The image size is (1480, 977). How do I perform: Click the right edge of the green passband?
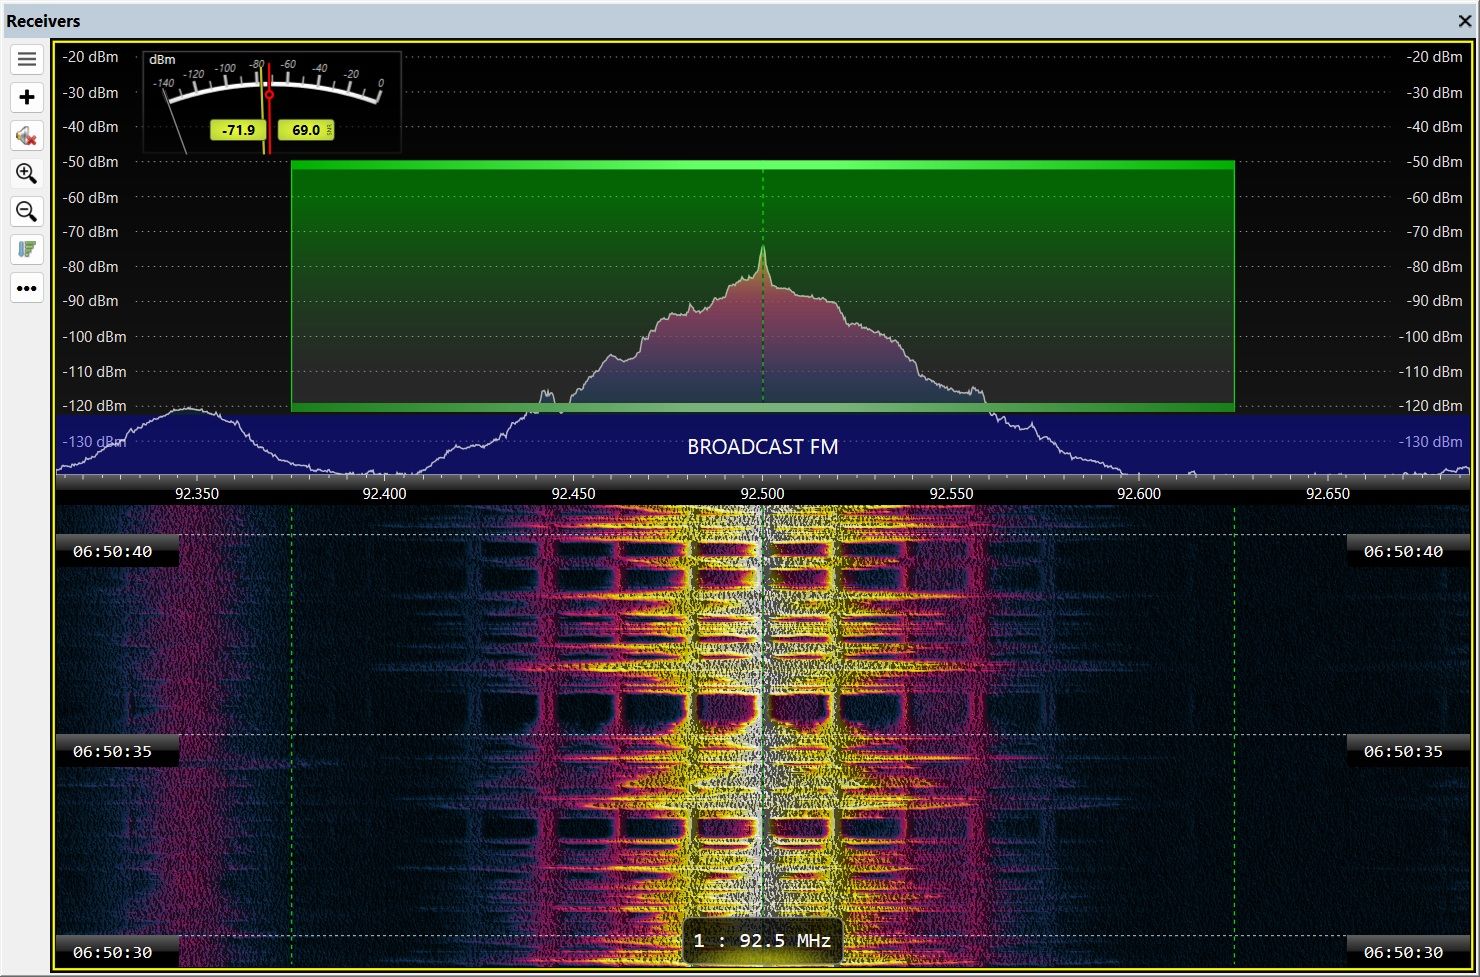pyautogui.click(x=1234, y=285)
